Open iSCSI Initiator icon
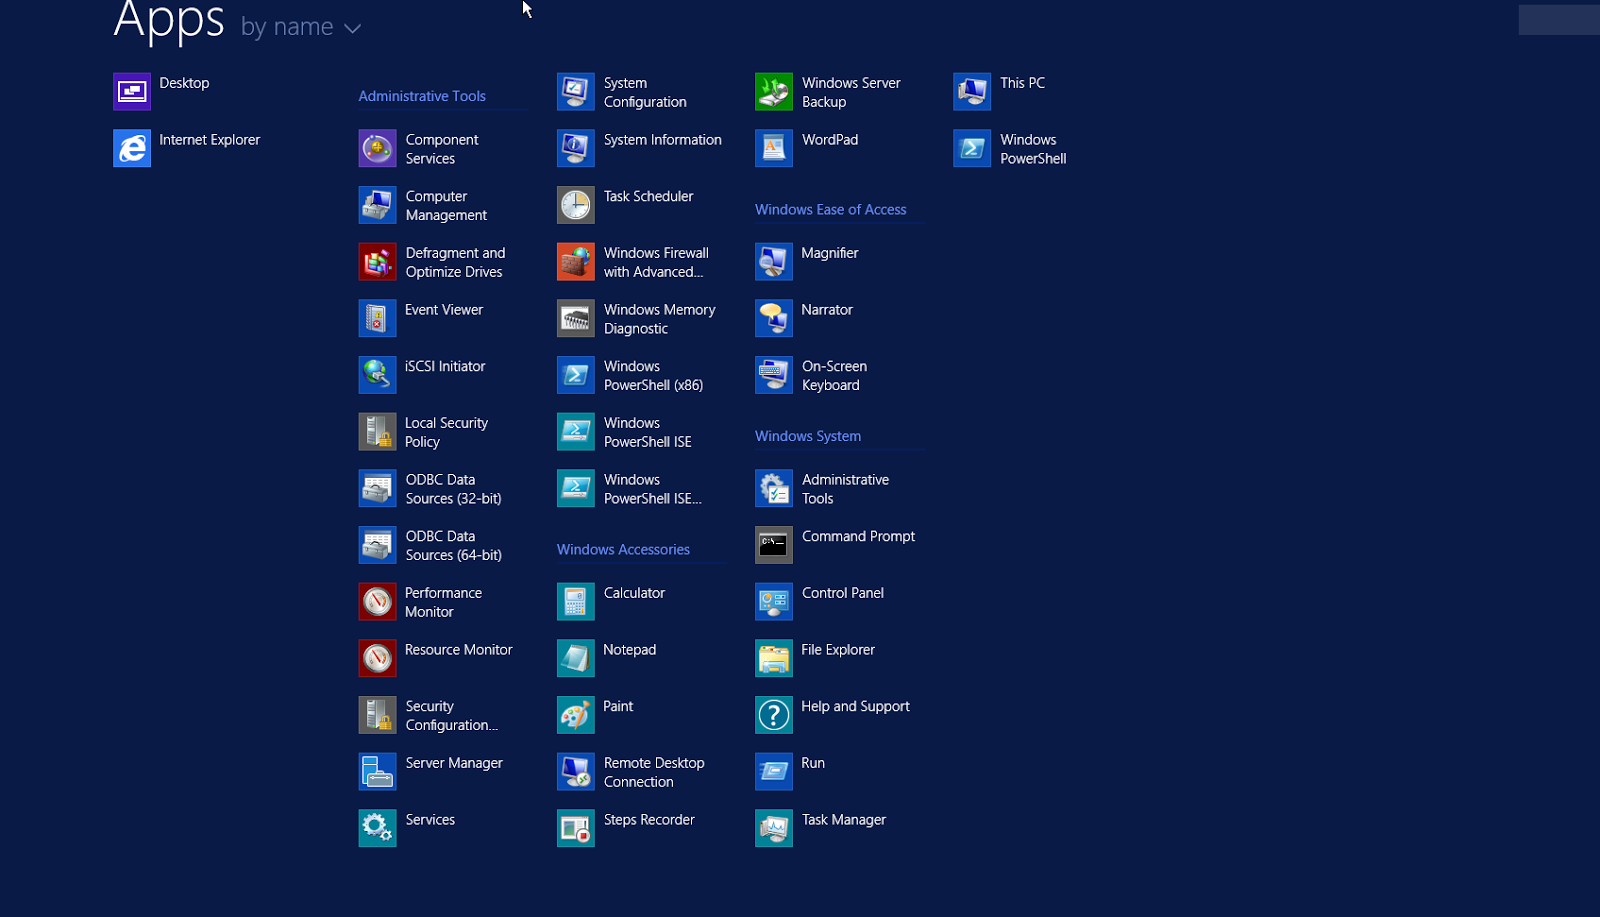Screen dimensions: 1600x917 [378, 376]
